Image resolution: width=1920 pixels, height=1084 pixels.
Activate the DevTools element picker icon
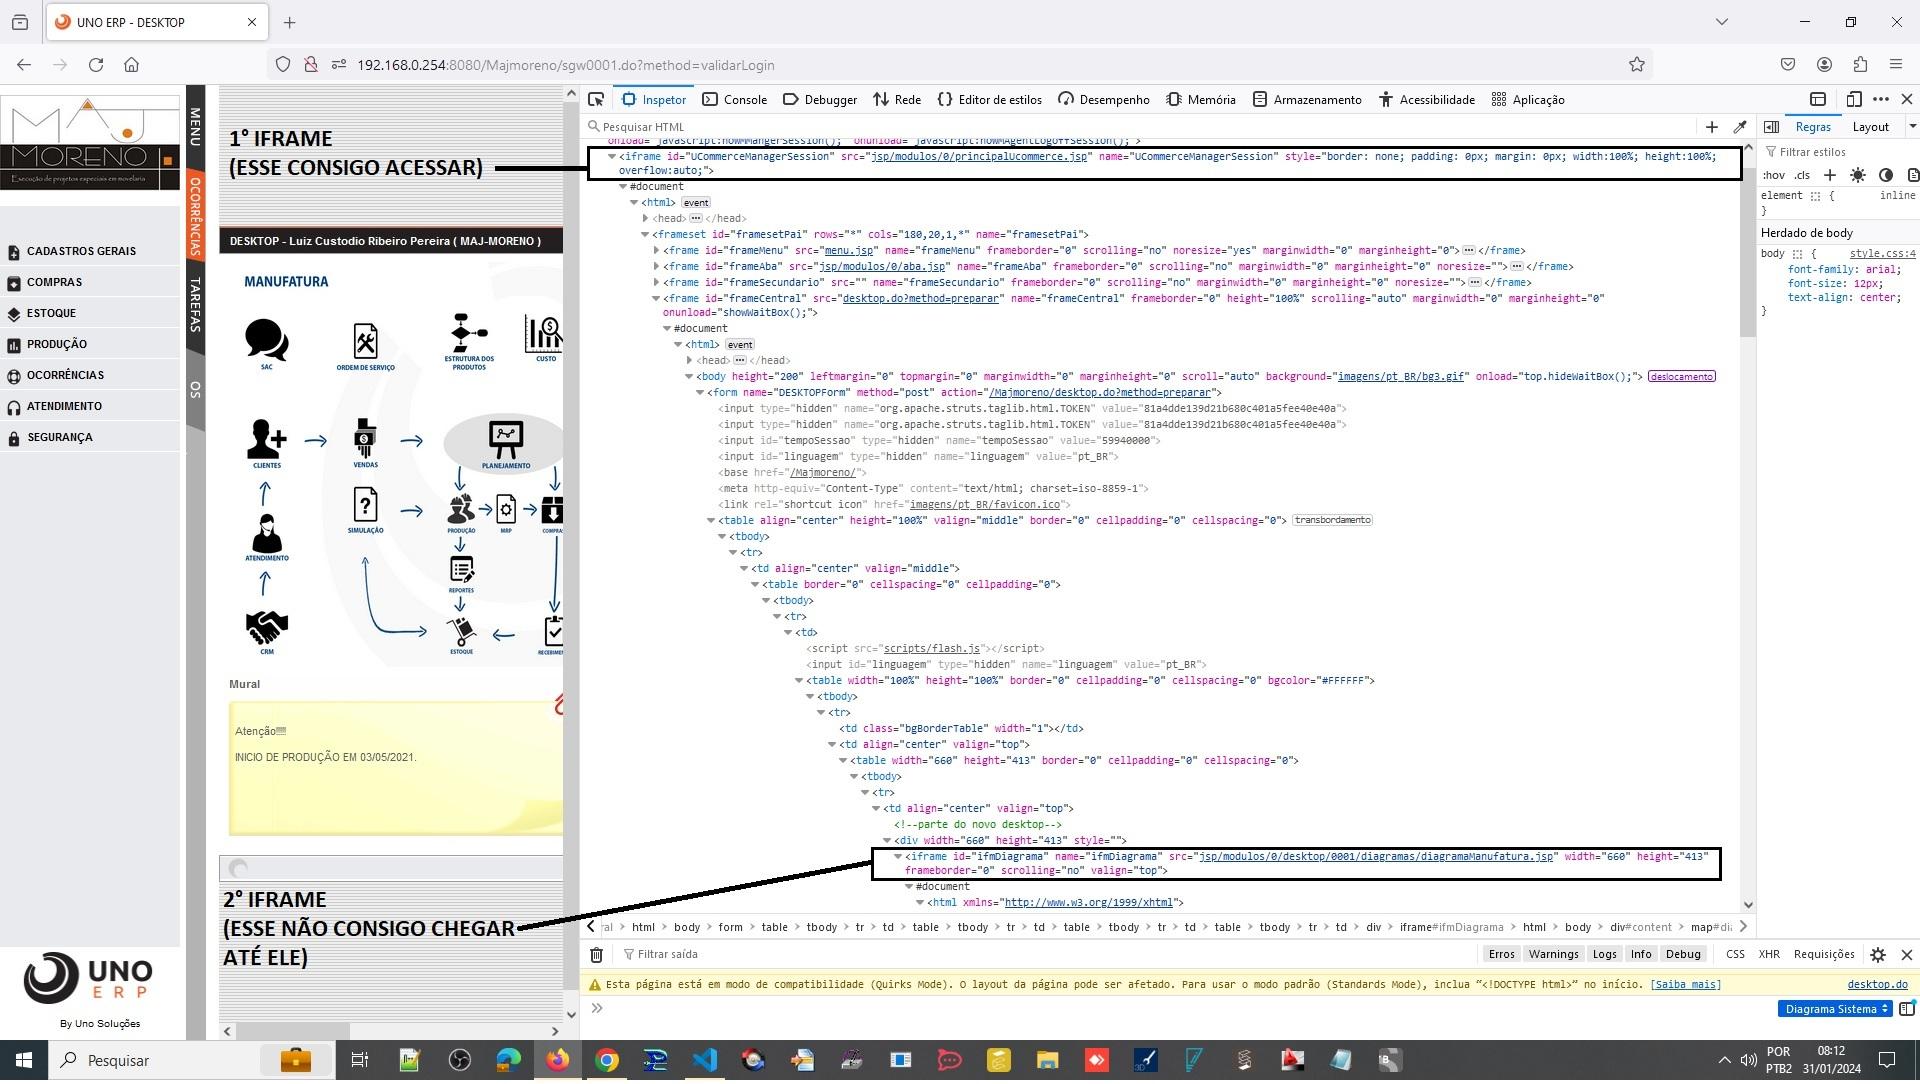[x=596, y=99]
